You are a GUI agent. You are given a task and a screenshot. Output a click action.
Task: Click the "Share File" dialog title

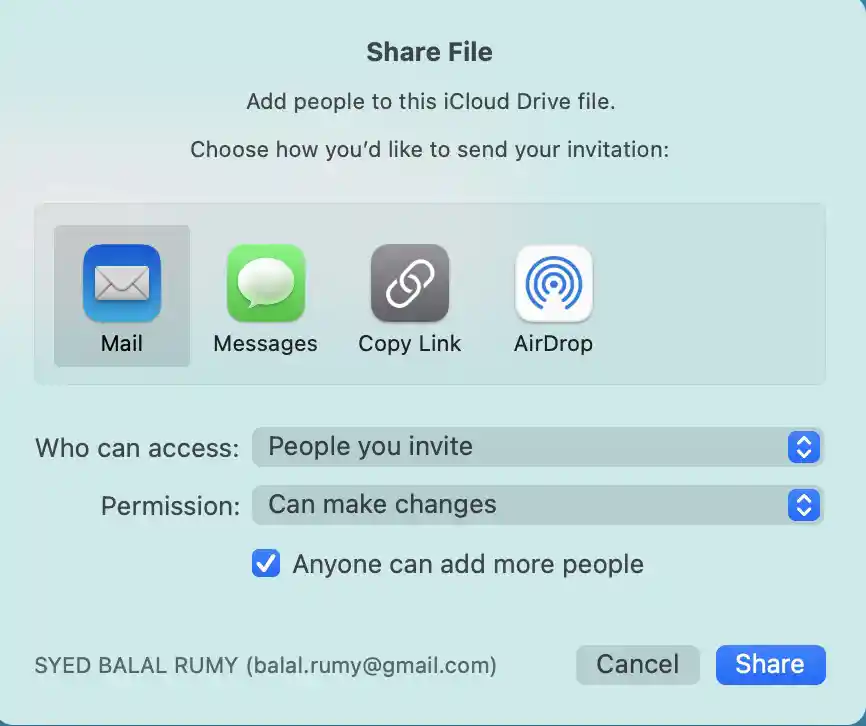coord(430,52)
